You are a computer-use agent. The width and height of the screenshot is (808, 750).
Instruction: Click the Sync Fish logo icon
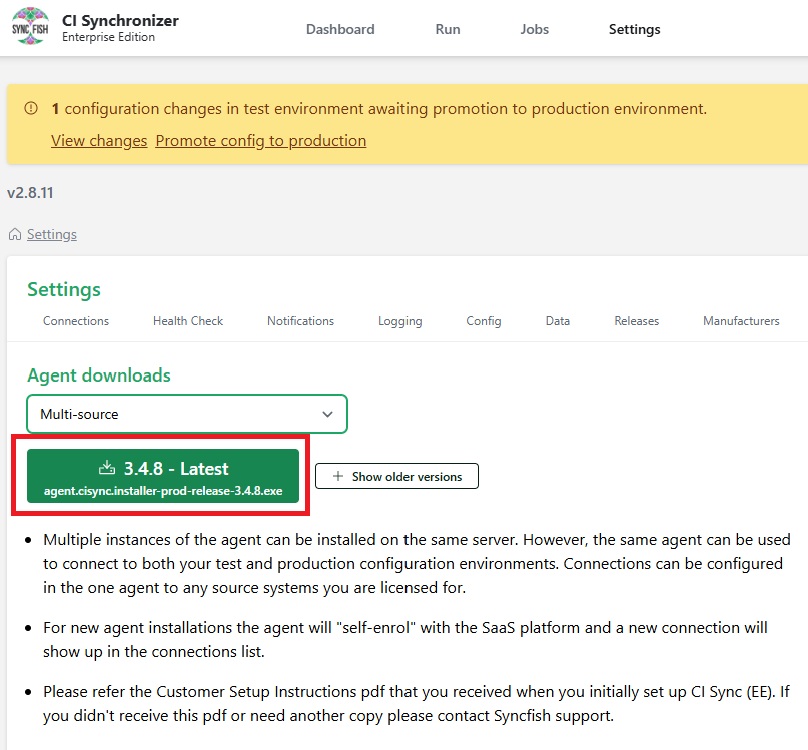pyautogui.click(x=30, y=26)
